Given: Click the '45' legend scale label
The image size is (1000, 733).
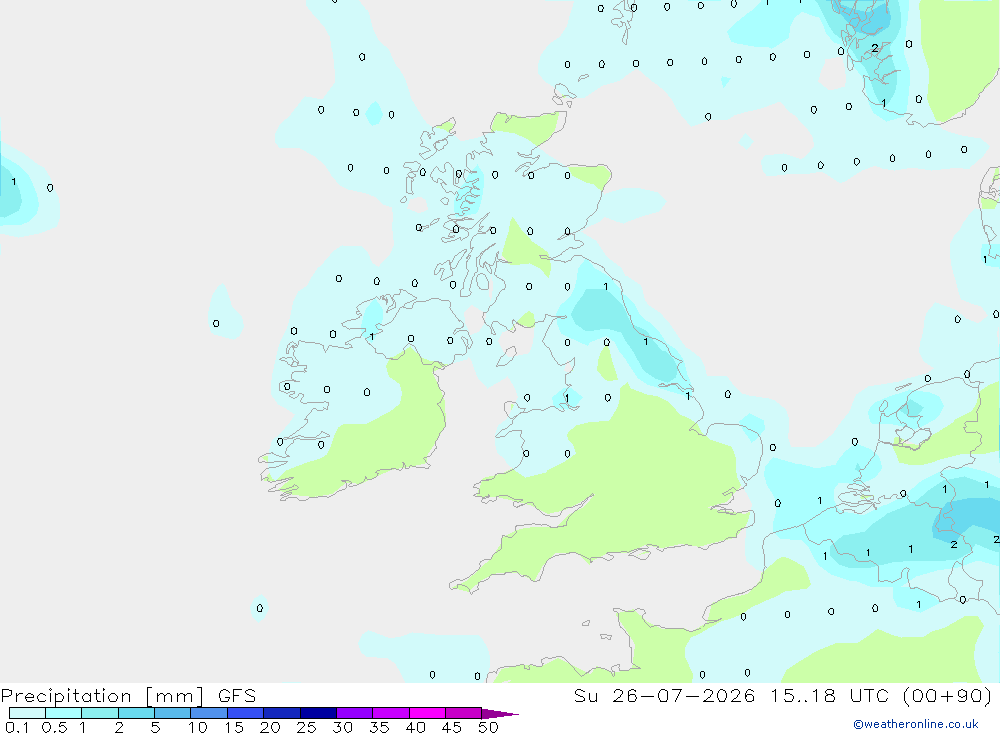Looking at the screenshot, I should pos(452,727).
